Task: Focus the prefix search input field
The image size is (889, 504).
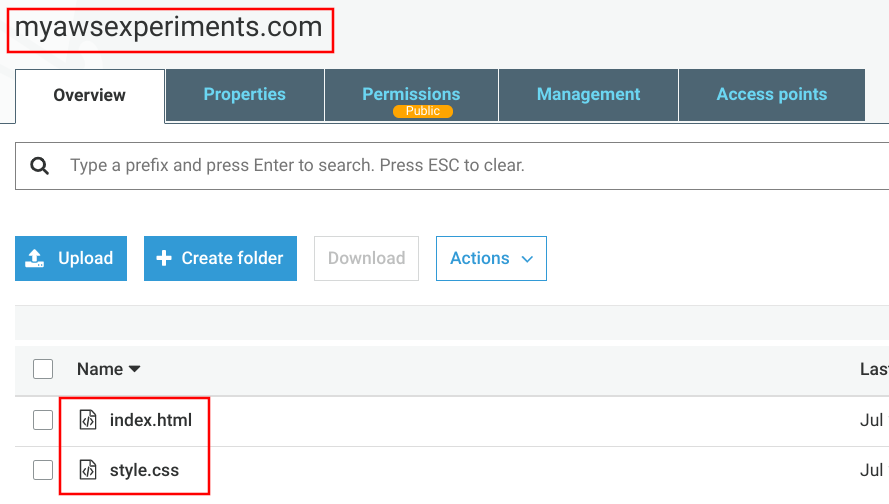Action: 454,166
